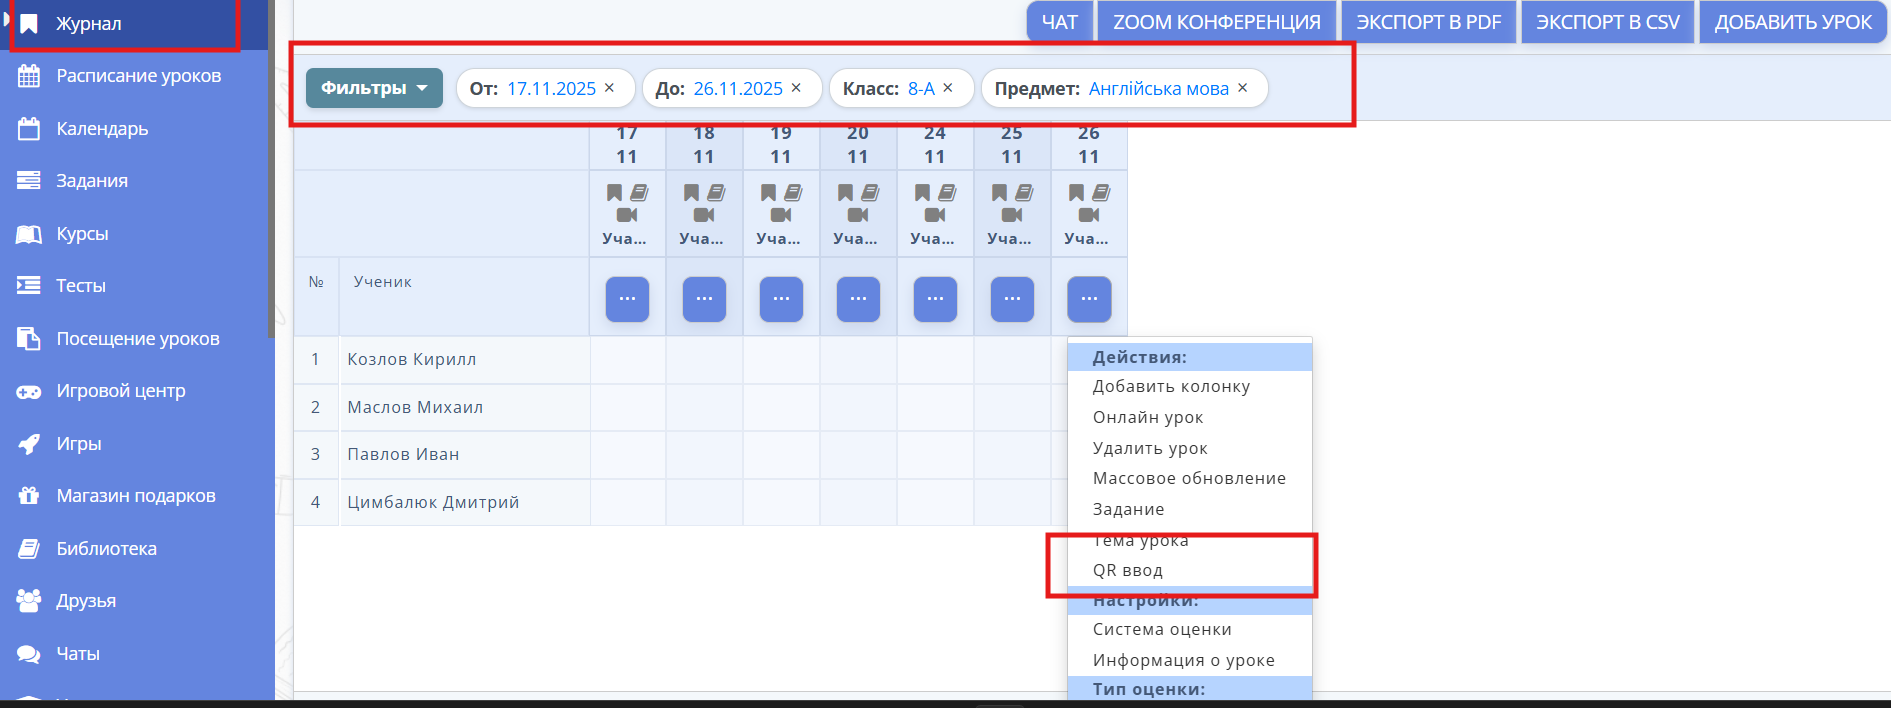
Task: Open the three-dots menu for 26.11 column
Action: 1089,299
